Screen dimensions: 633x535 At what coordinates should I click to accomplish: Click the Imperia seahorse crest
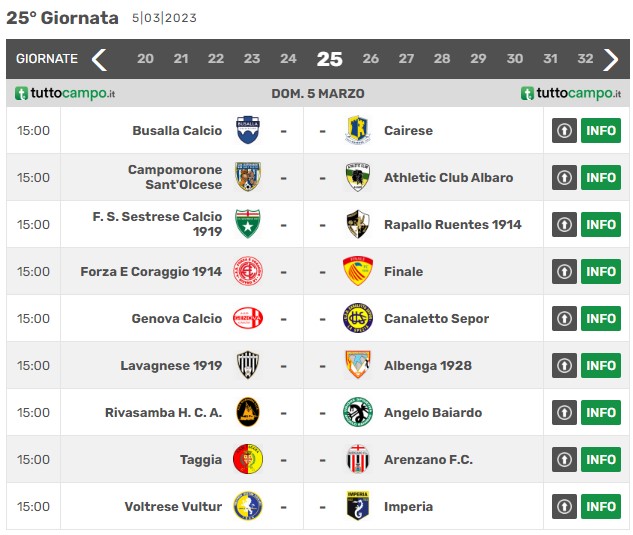pos(358,506)
